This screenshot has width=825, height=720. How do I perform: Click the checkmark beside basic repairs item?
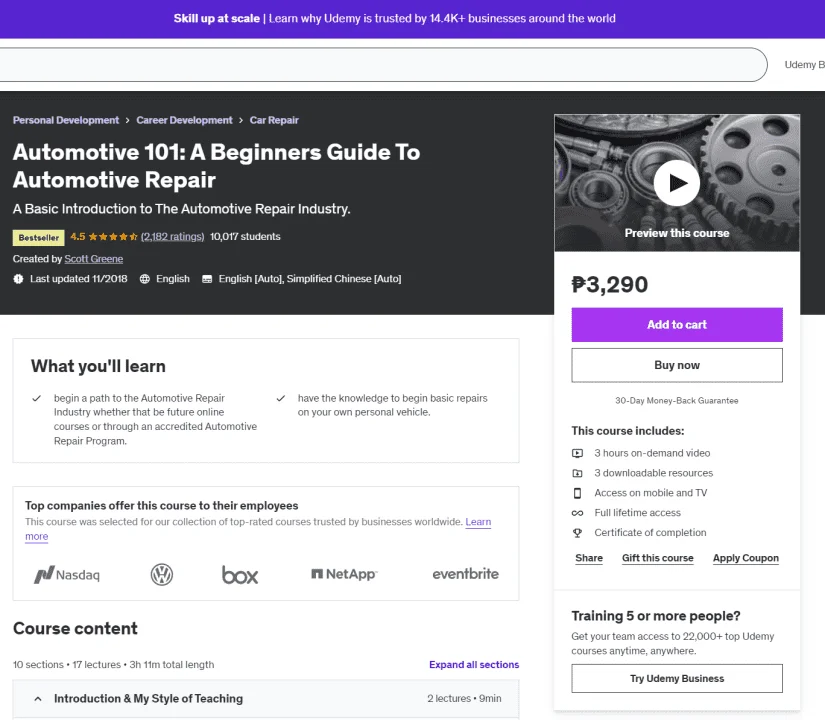click(280, 398)
